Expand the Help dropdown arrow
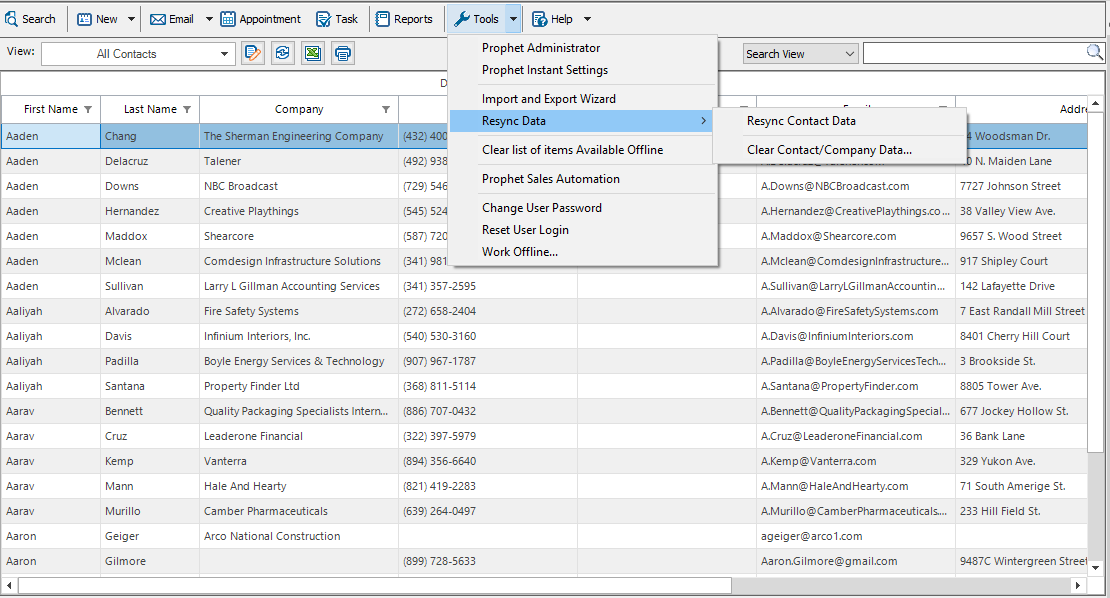The height and width of the screenshot is (598, 1110). click(587, 19)
